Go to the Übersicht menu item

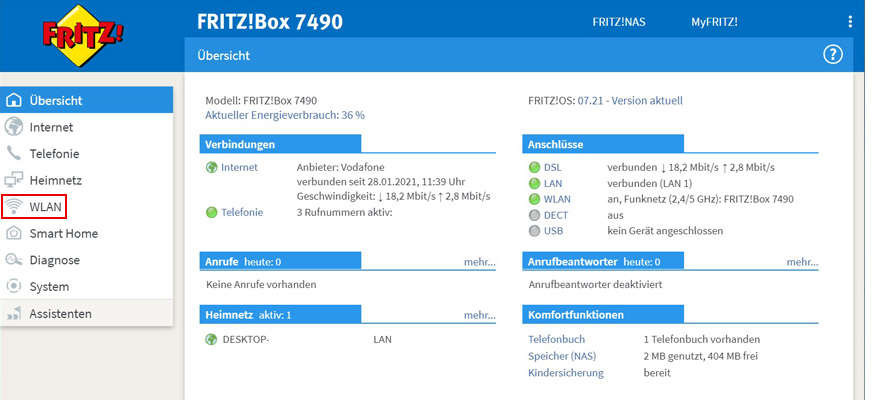(55, 100)
